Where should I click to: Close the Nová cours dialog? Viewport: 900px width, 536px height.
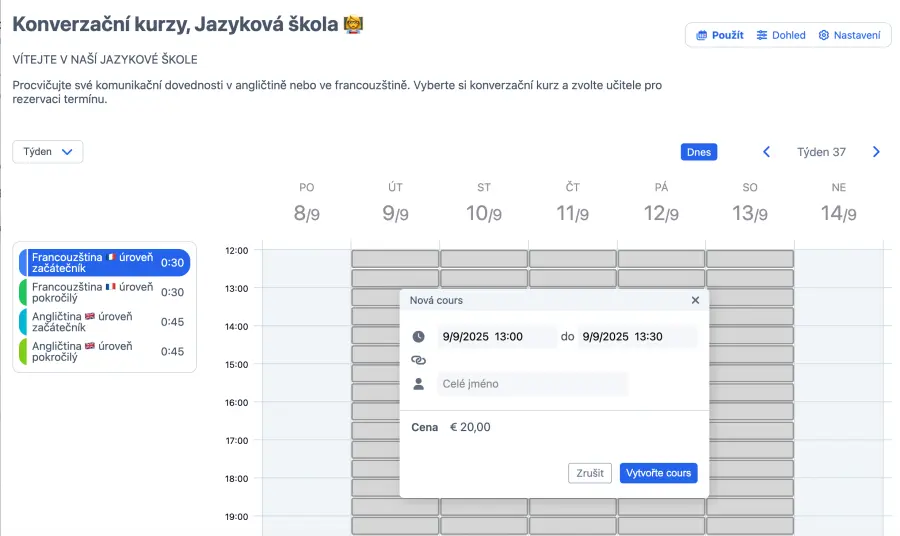[x=695, y=300]
